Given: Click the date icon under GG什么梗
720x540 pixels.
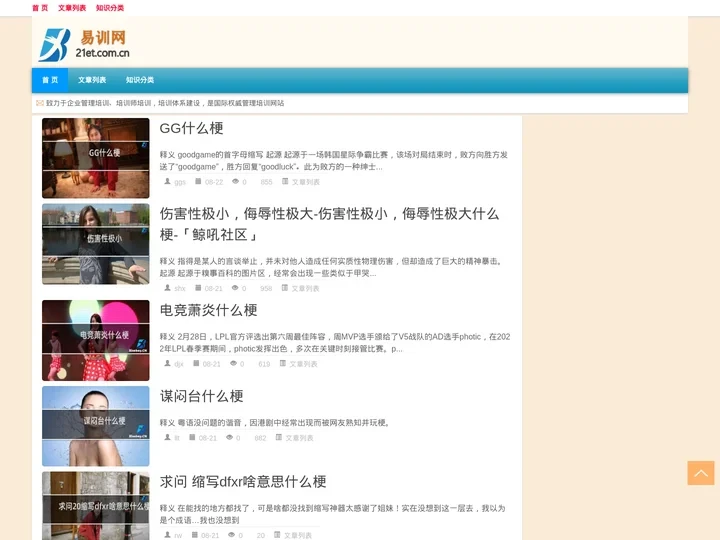Looking at the screenshot, I should 198,181.
